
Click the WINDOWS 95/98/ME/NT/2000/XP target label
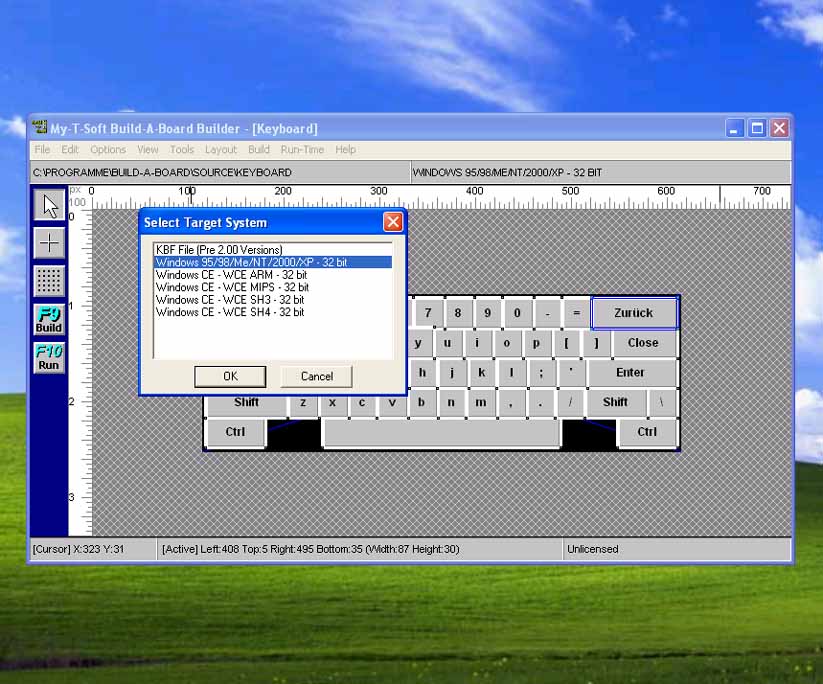point(600,172)
